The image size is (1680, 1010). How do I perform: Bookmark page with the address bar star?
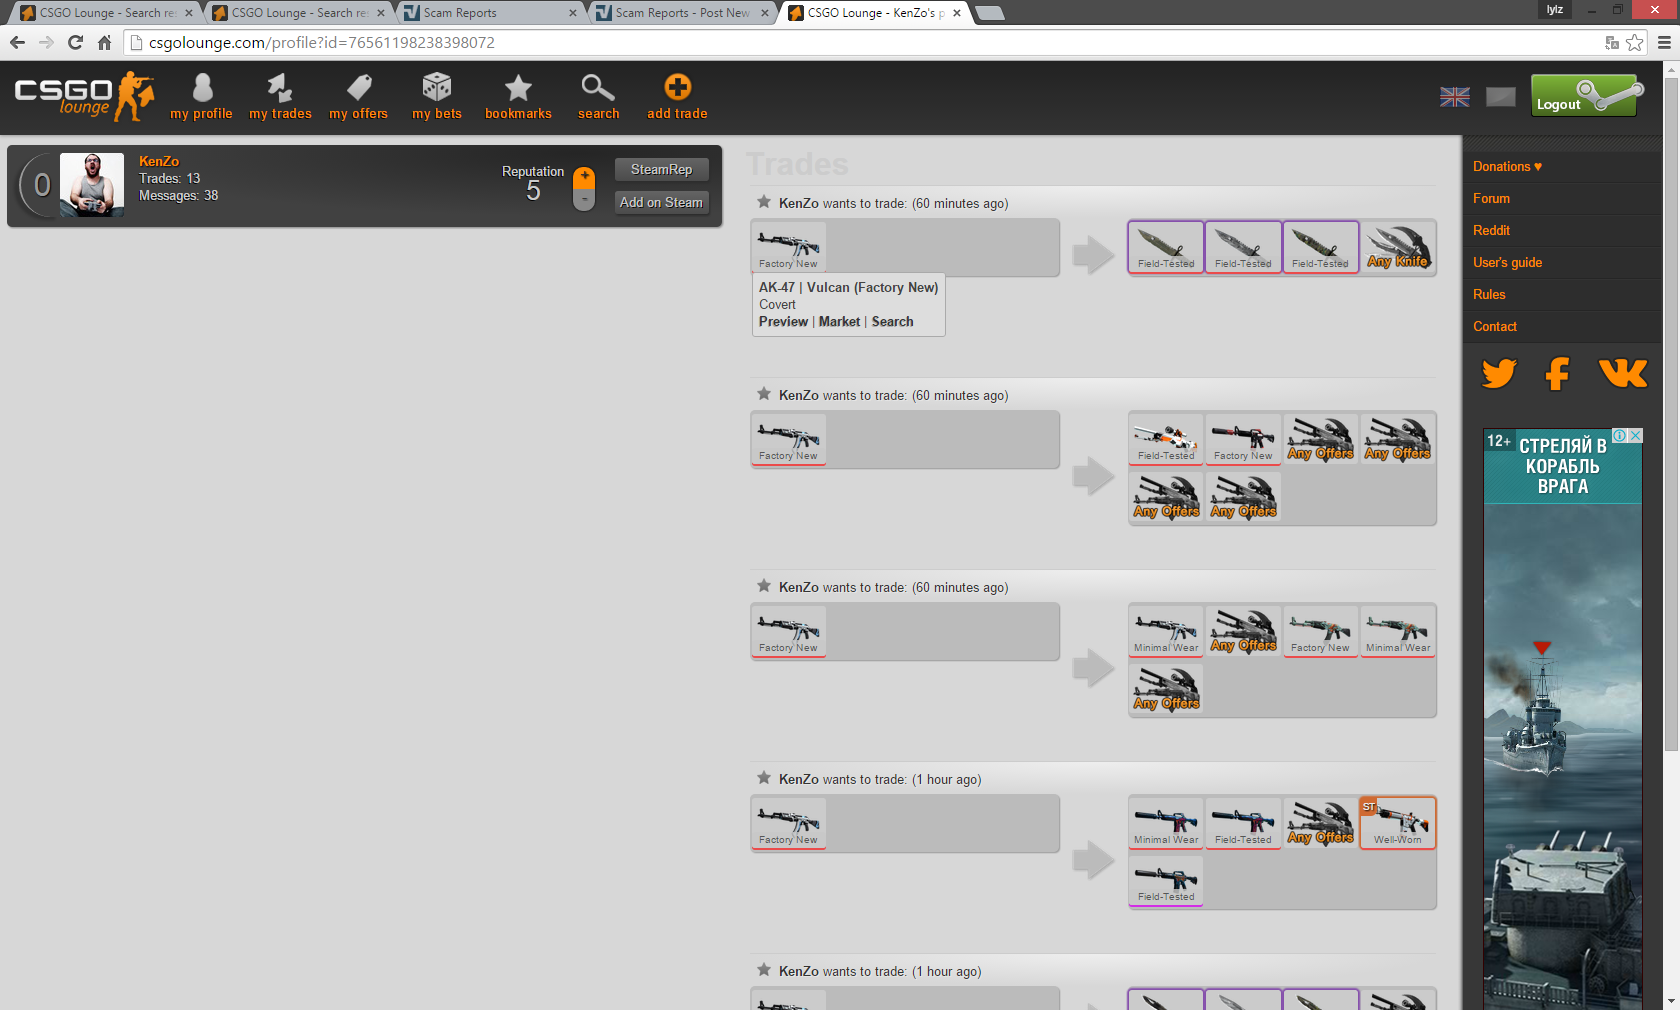[x=1634, y=42]
